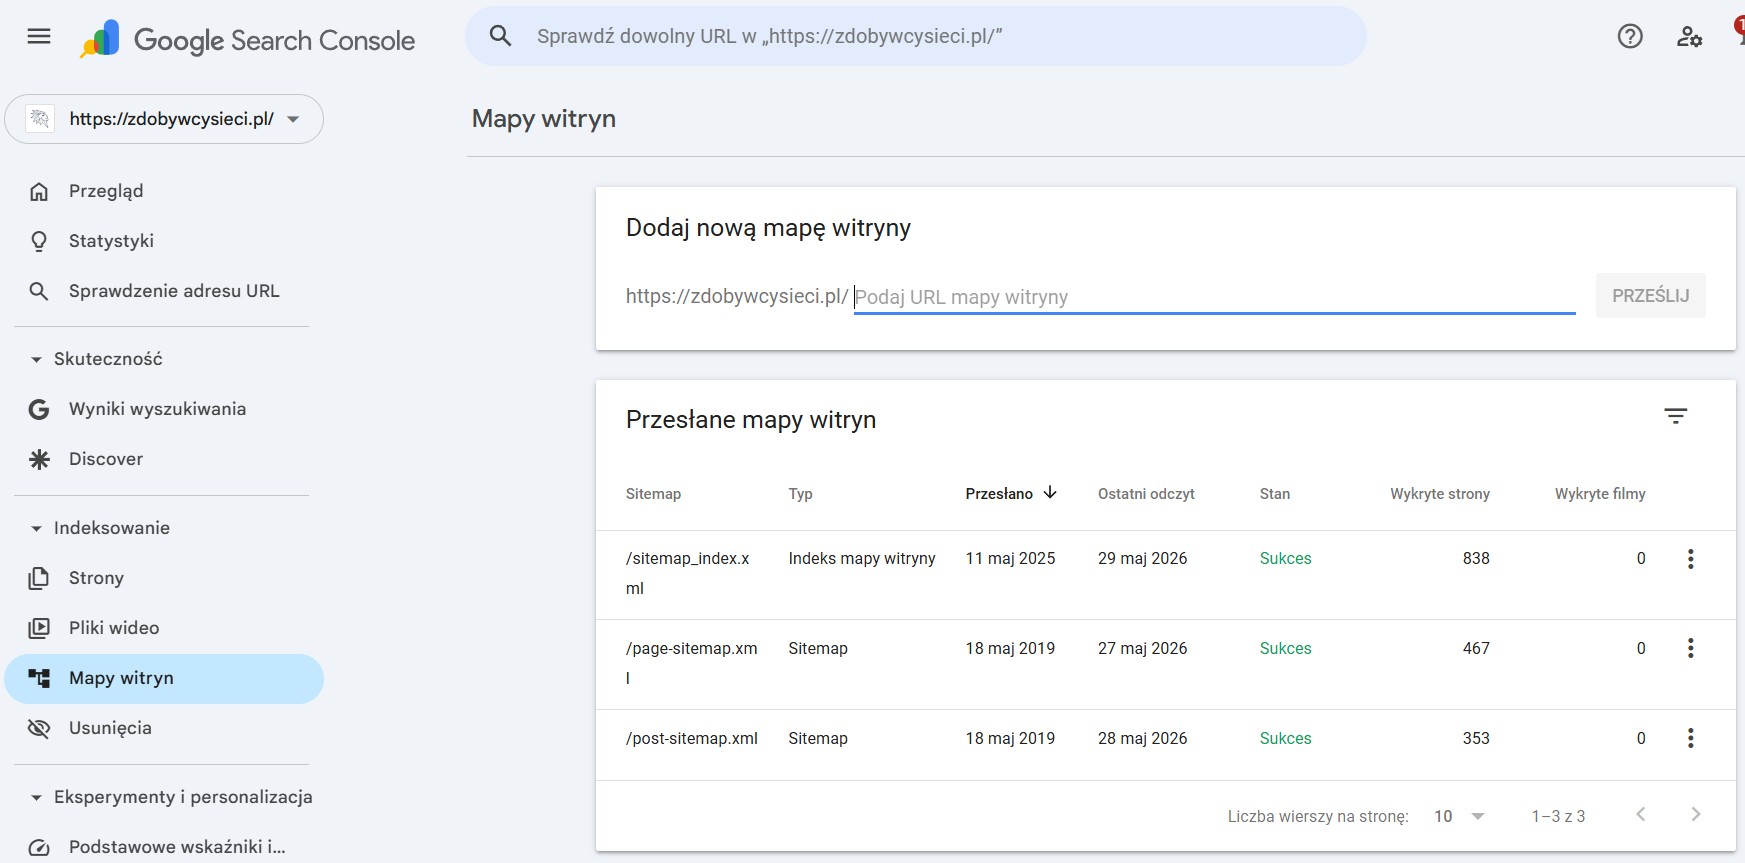Image resolution: width=1745 pixels, height=863 pixels.
Task: Click the Usunięcia crossed-eye icon
Action: point(39,729)
